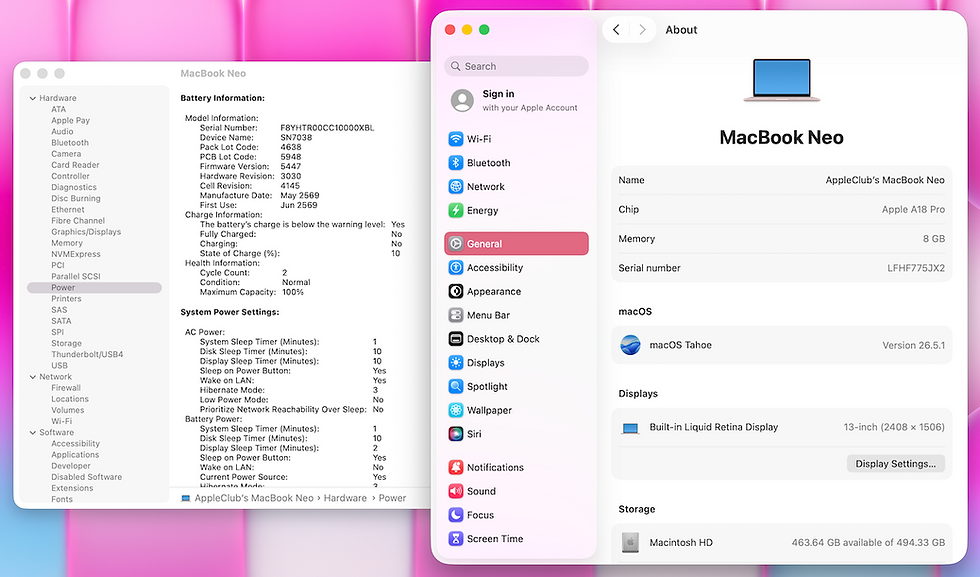Click the account avatar icon beside Sign in
The image size is (980, 577).
tap(462, 100)
